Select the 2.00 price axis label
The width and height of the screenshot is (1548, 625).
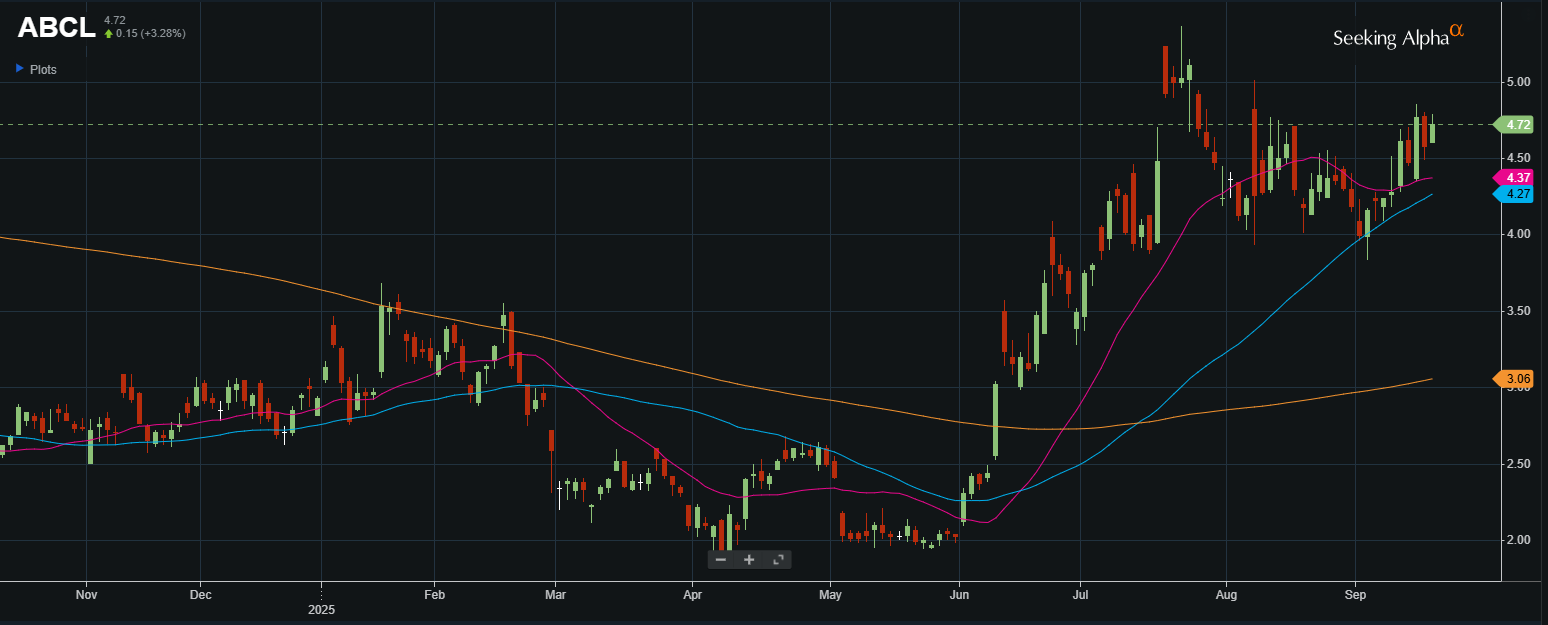pos(1518,540)
